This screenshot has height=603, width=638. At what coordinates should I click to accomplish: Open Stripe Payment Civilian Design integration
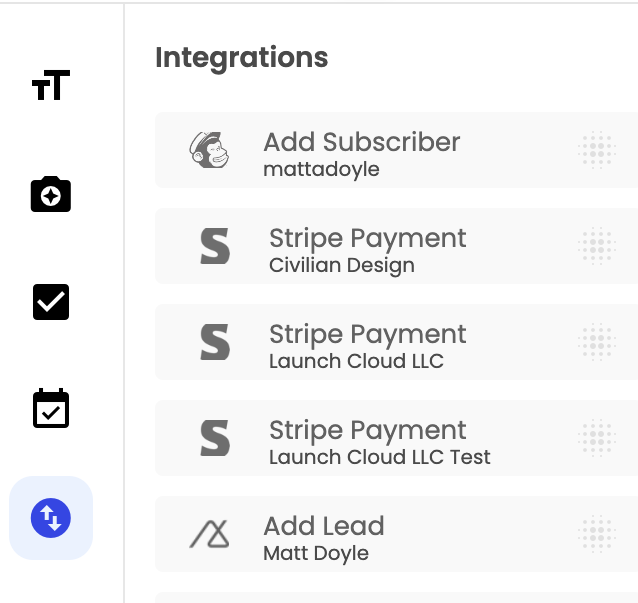(396, 246)
